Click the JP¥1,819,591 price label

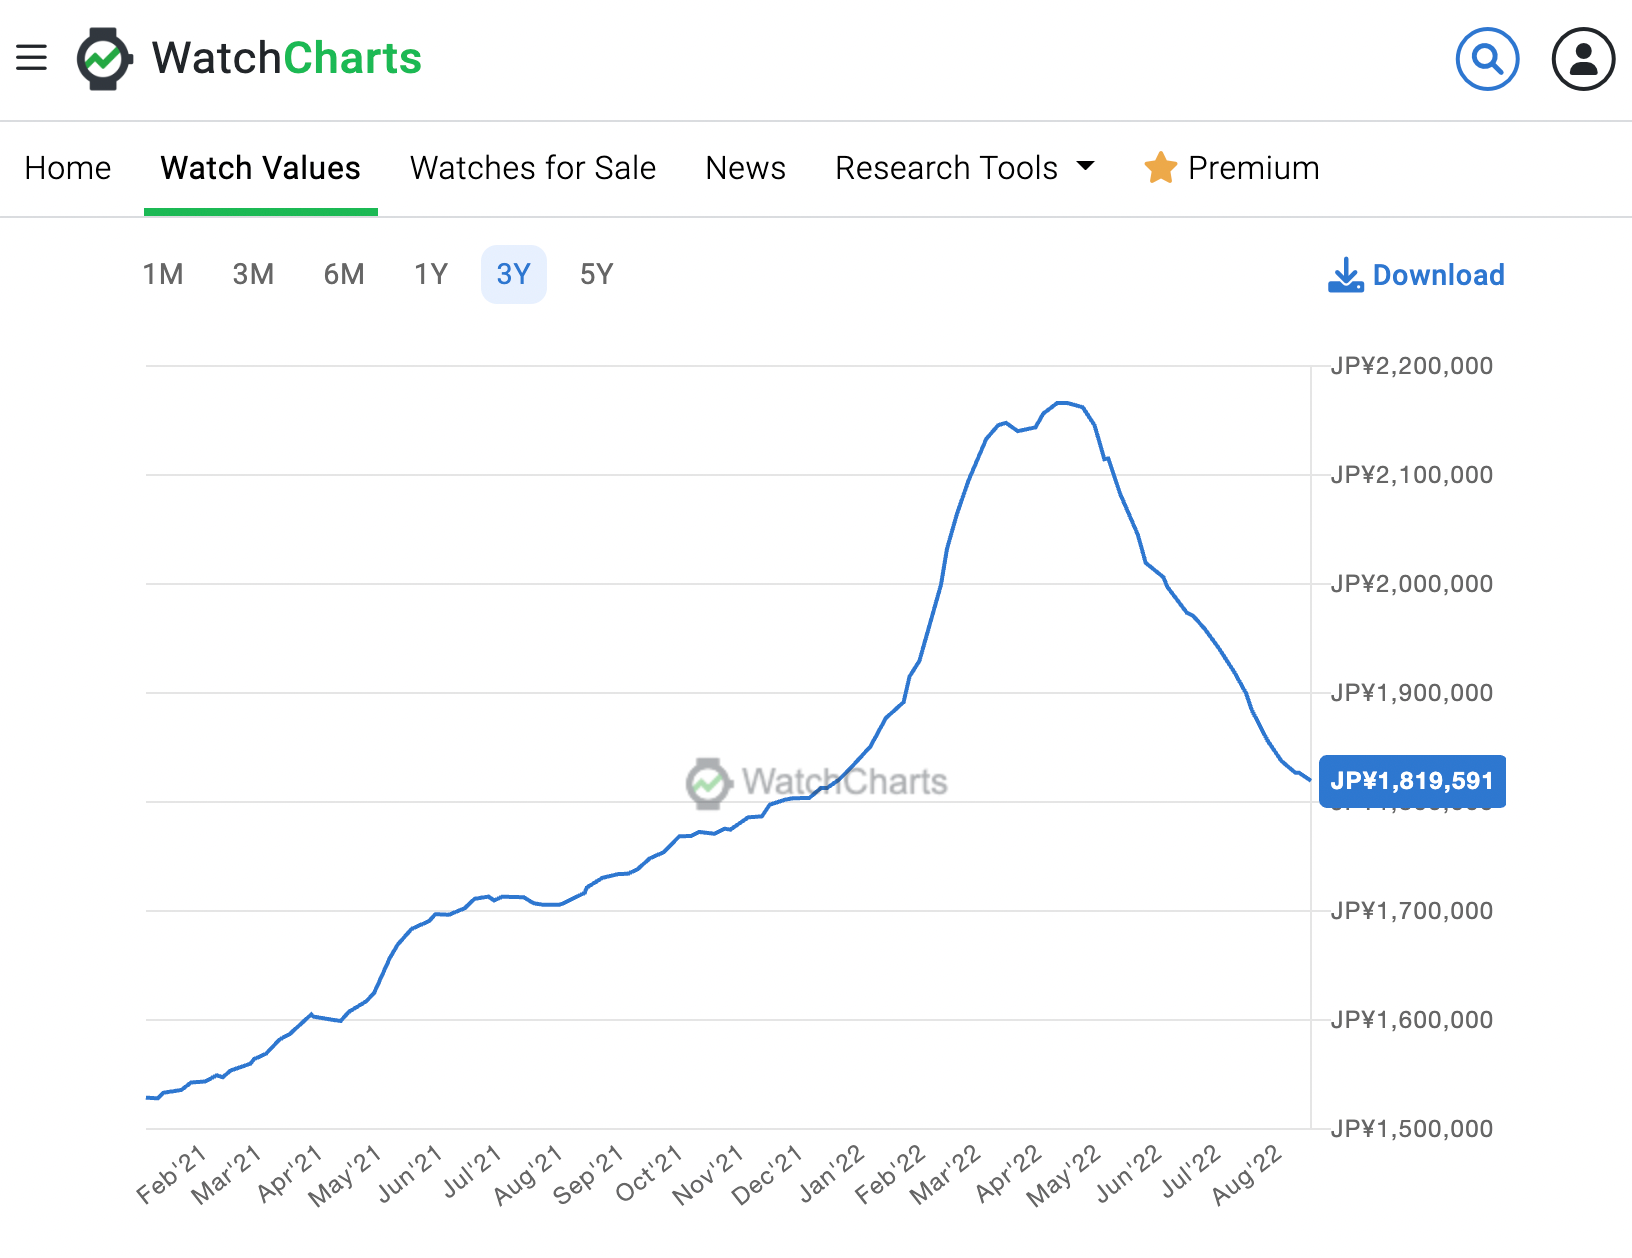1412,781
